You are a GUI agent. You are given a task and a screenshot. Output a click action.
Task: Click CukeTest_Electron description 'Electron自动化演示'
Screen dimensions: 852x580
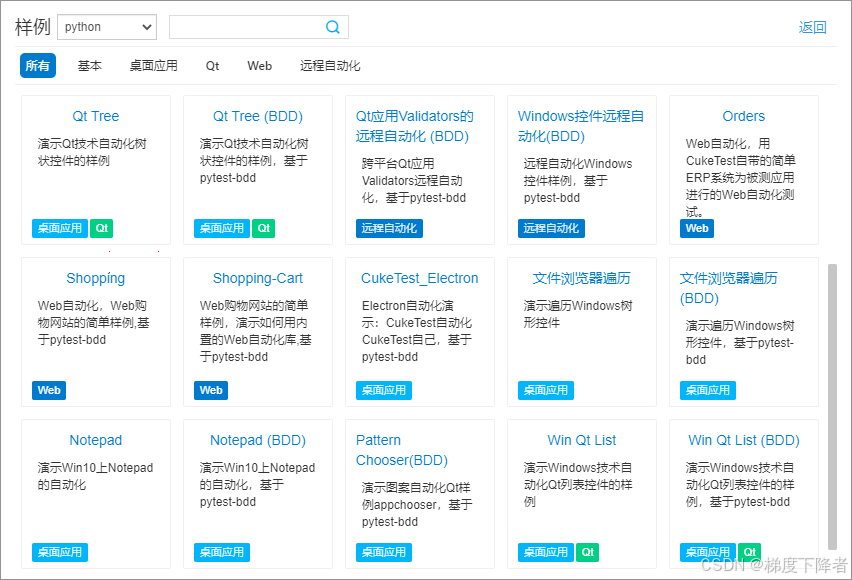click(x=417, y=331)
